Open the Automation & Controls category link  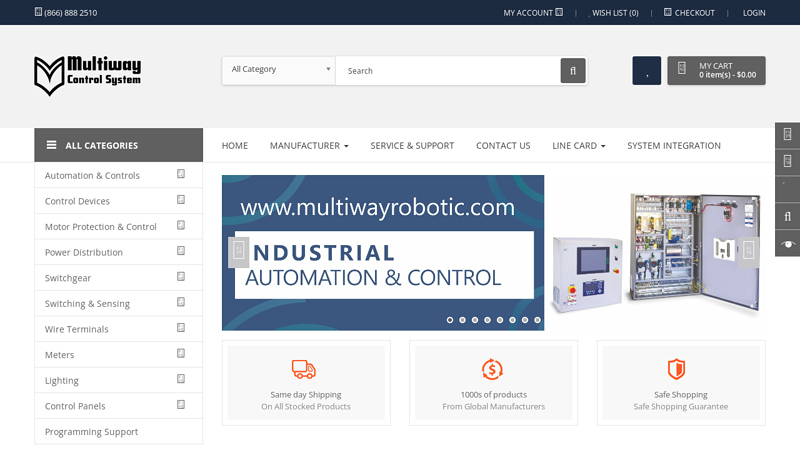(x=92, y=175)
